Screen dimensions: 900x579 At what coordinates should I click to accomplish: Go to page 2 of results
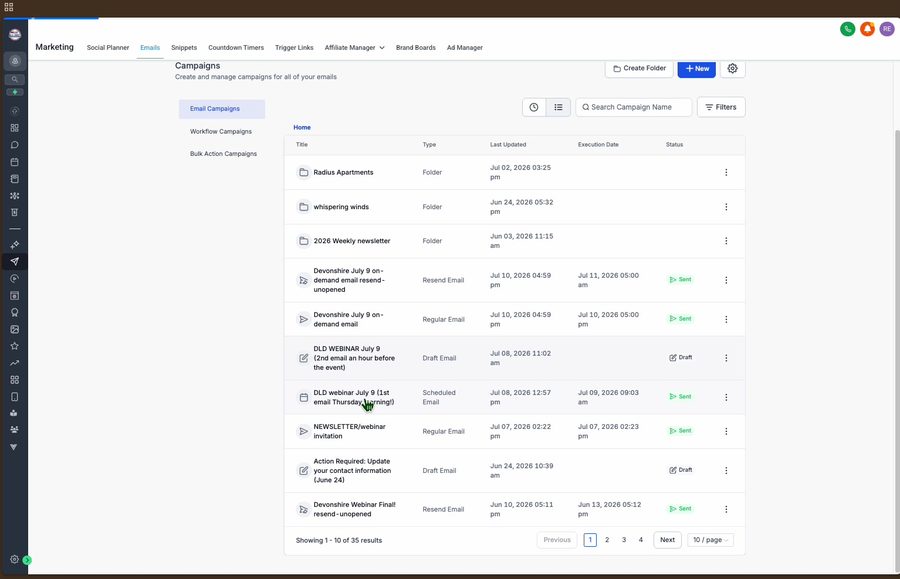[607, 540]
